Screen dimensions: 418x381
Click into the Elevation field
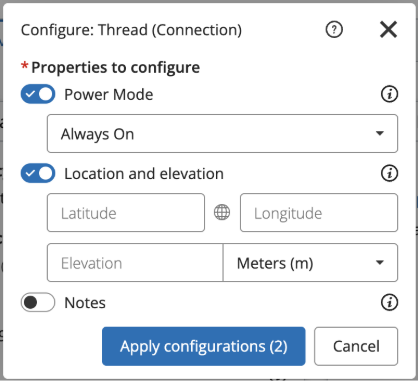[135, 263]
